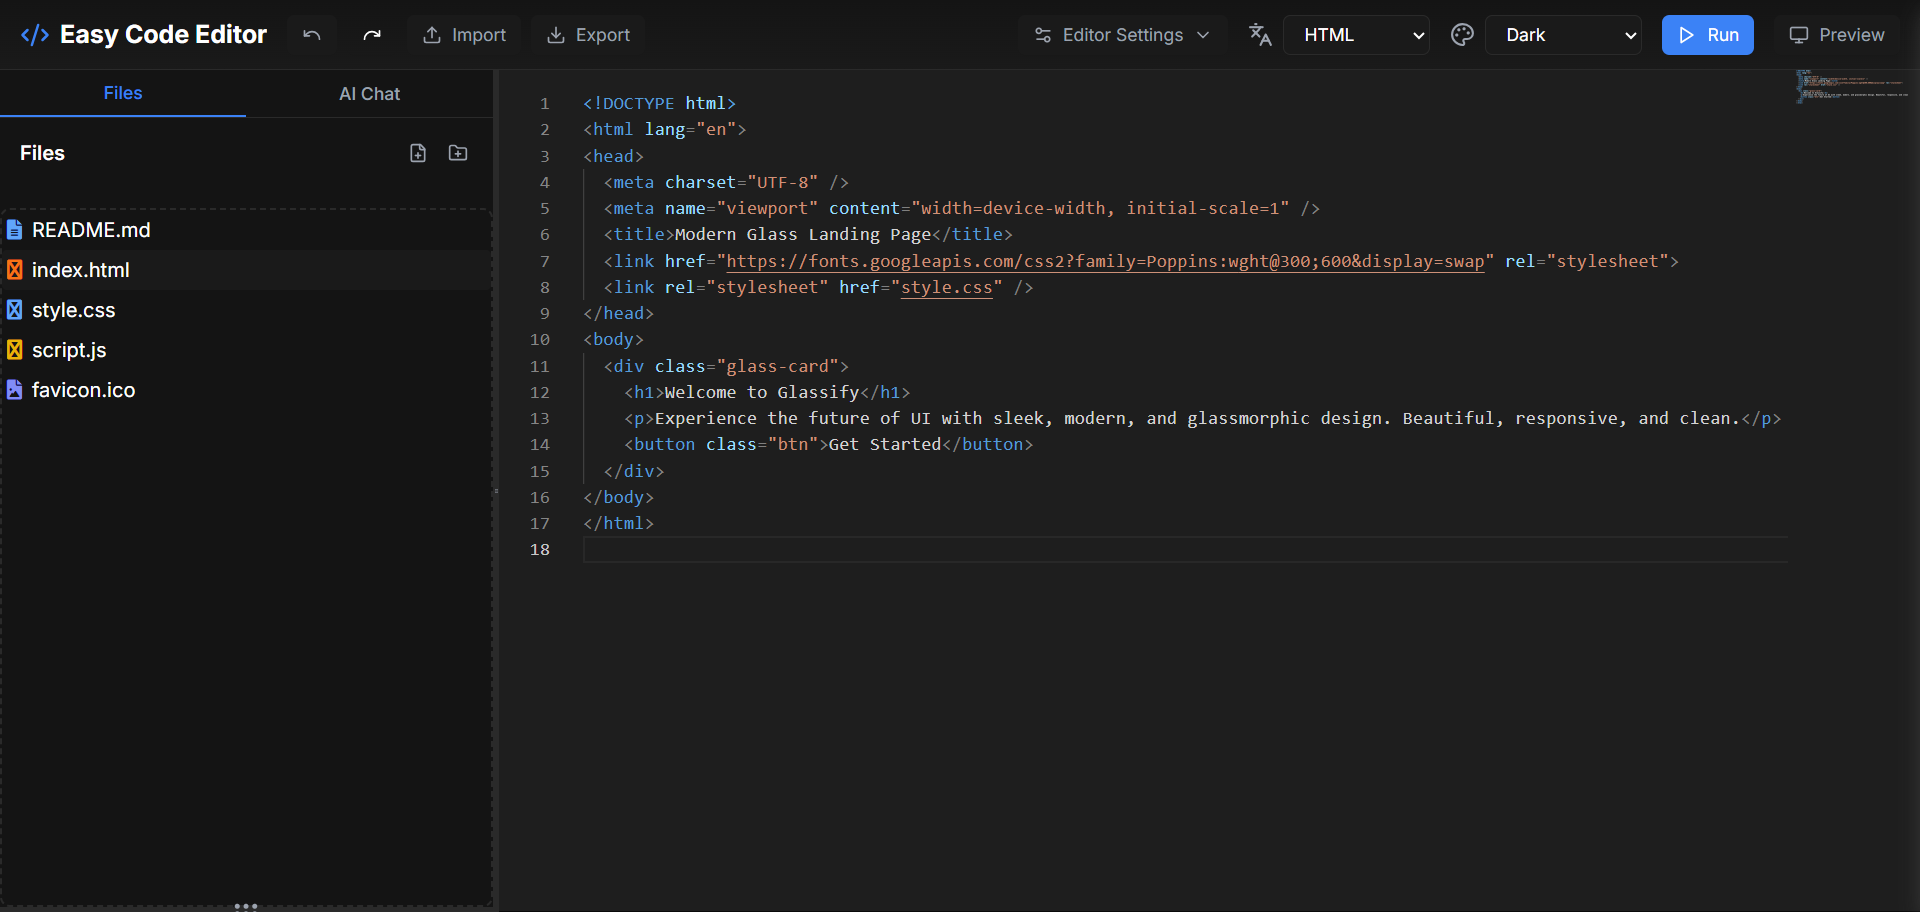Click the Google Fonts URL link
1920x912 pixels.
(x=1105, y=261)
